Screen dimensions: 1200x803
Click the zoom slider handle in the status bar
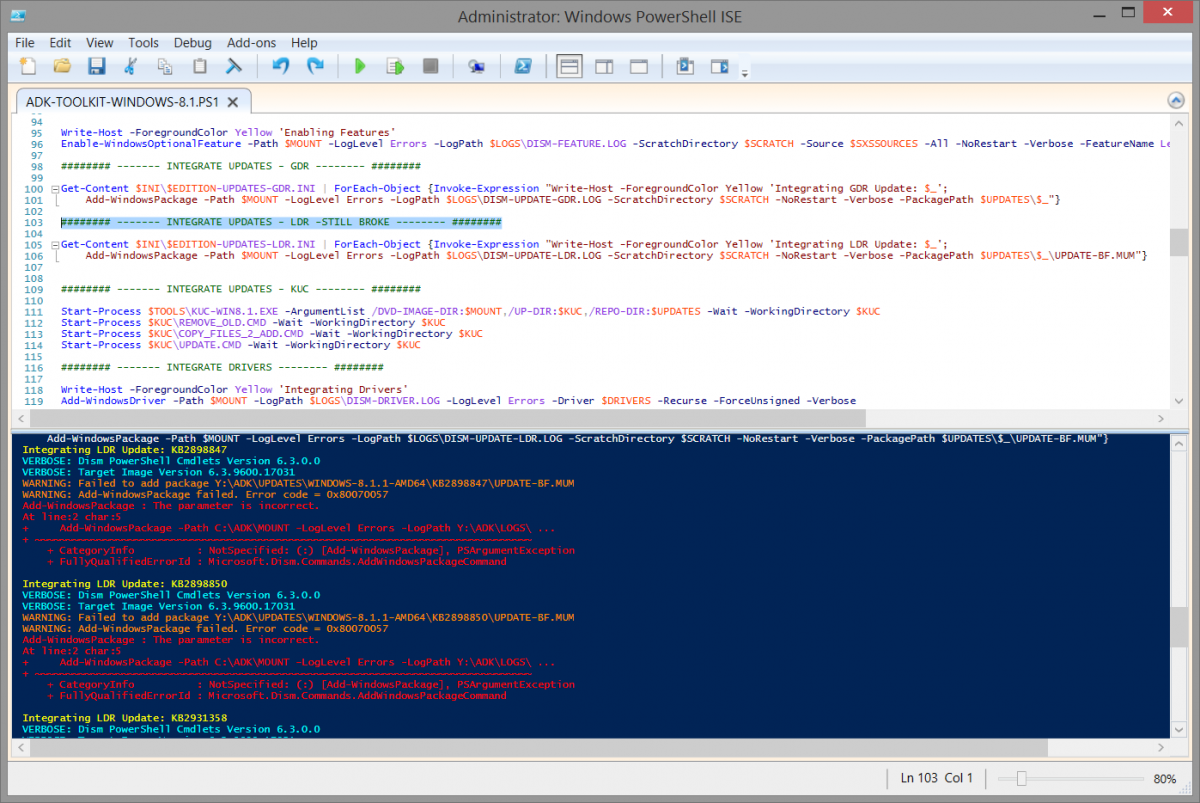[x=1019, y=778]
